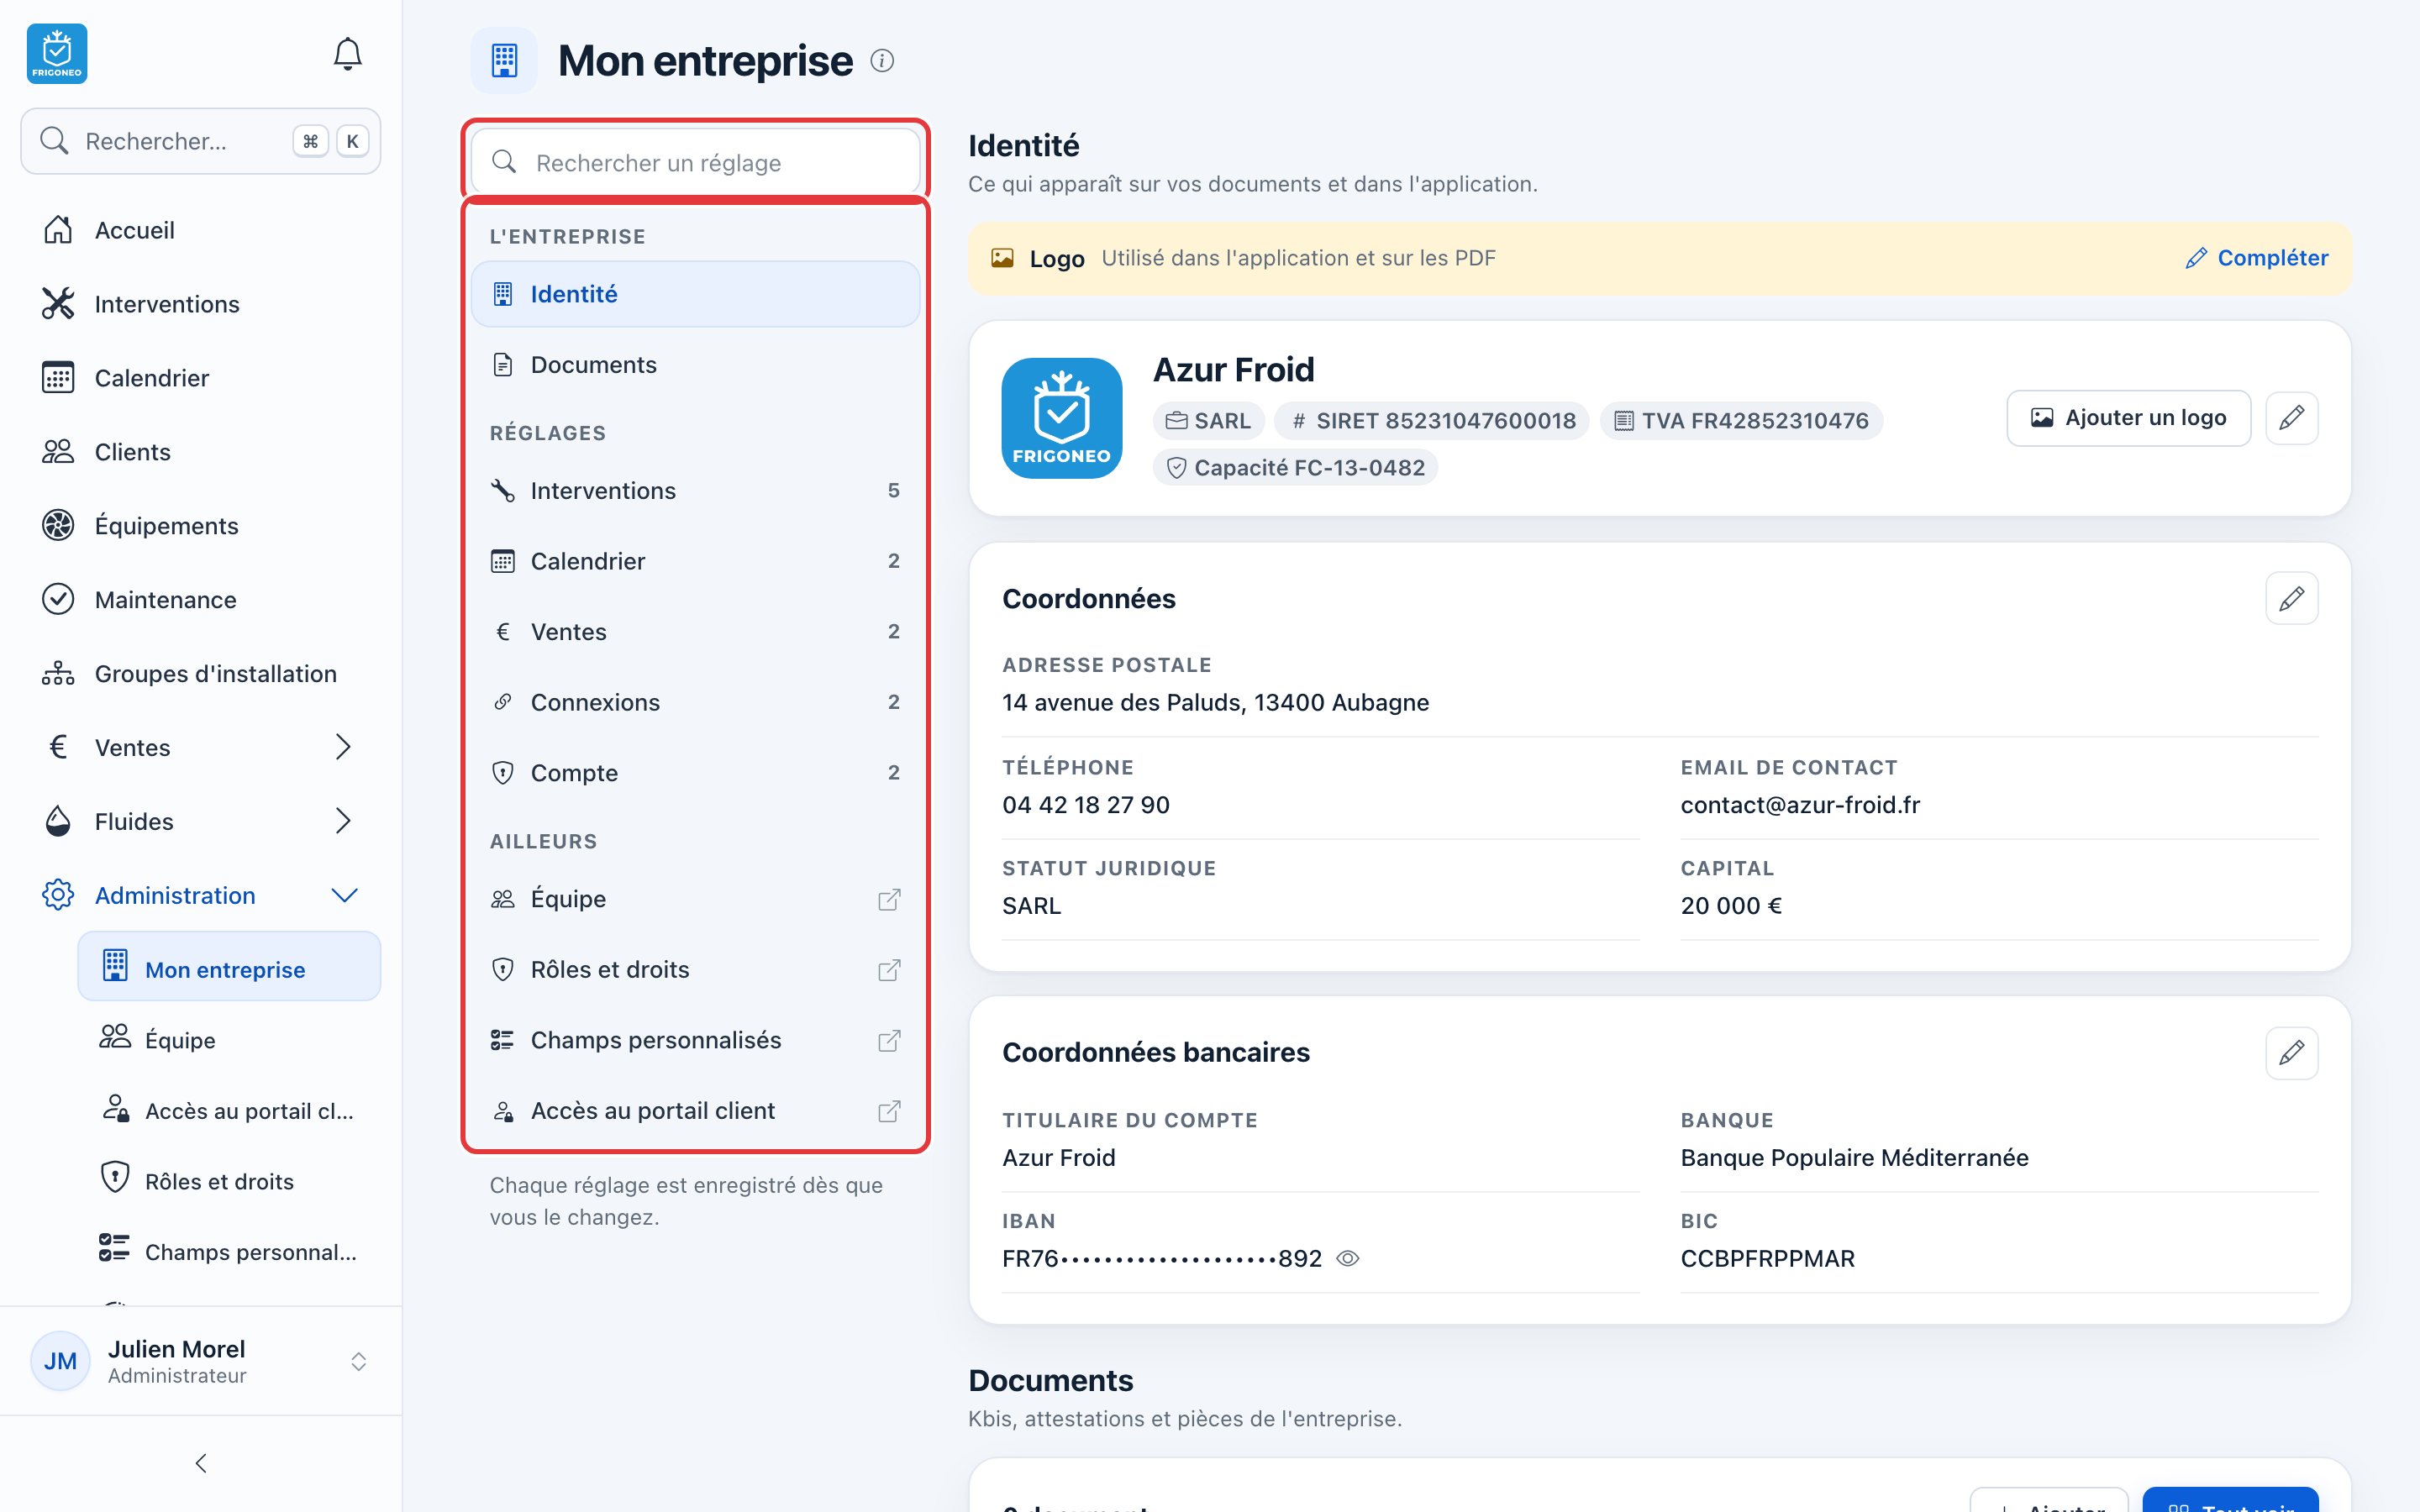Open Champs personnalisés external link icon
The height and width of the screenshot is (1512, 2420).
tap(889, 1040)
